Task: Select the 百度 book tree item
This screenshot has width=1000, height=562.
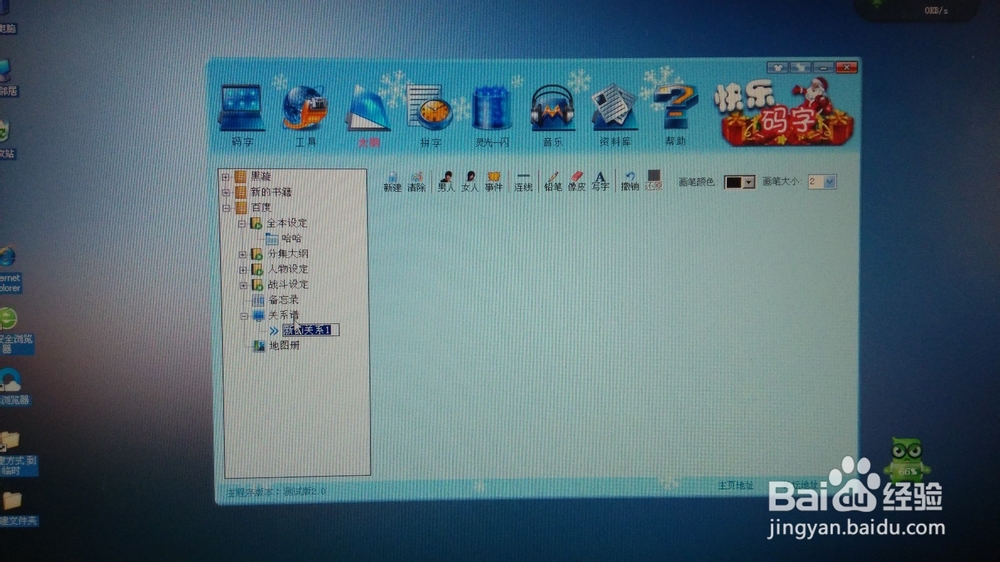Action: [261, 207]
